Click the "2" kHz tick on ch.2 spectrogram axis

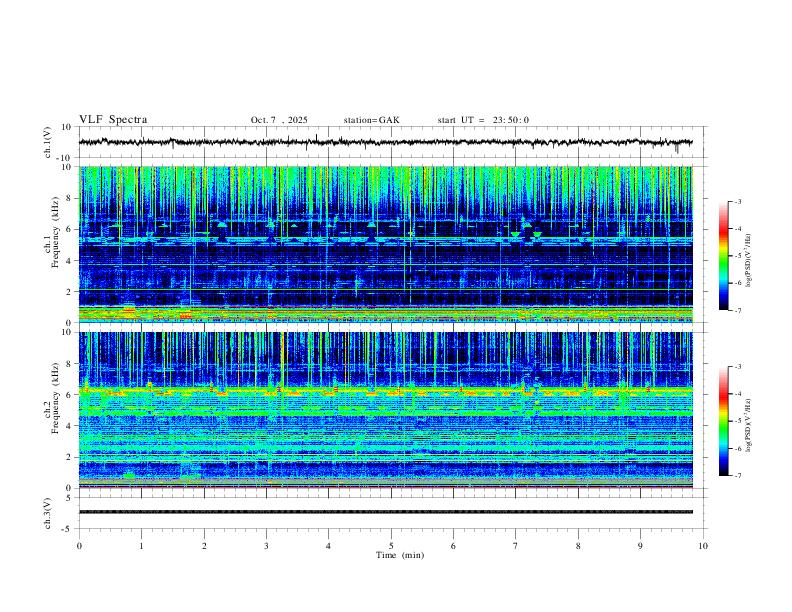pyautogui.click(x=70, y=457)
